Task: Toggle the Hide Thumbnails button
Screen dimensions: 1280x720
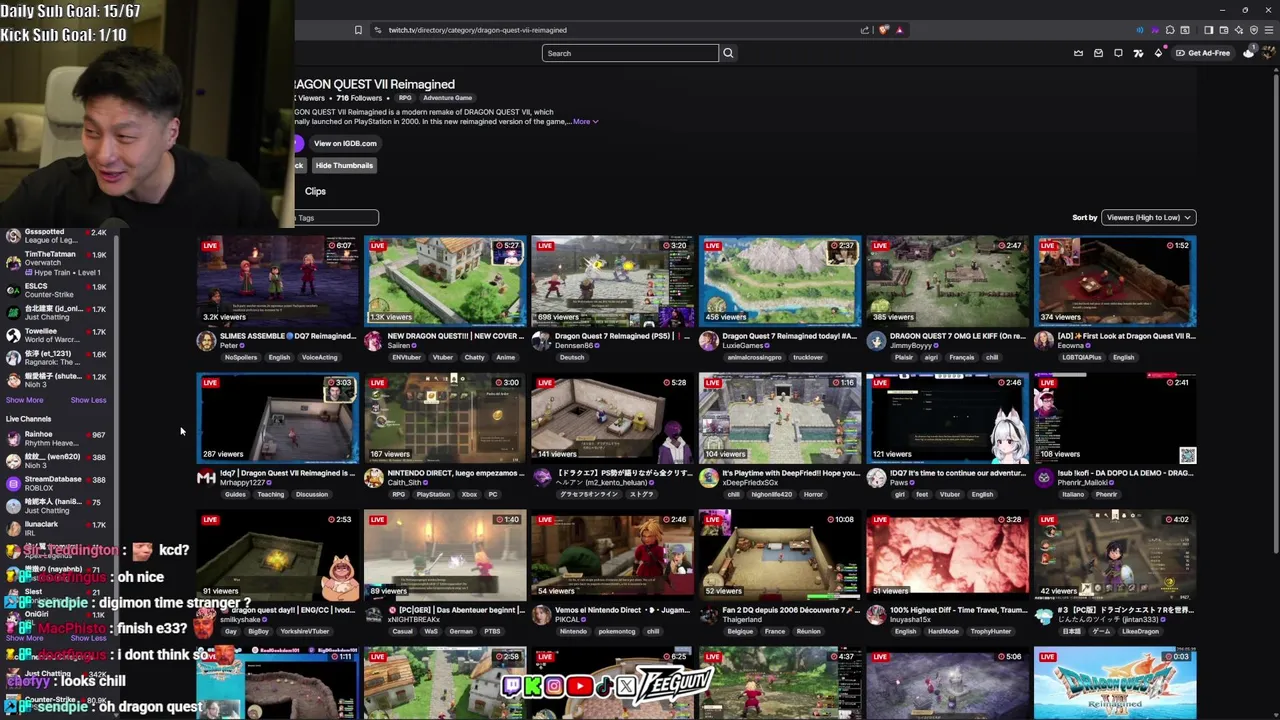Action: coord(344,165)
